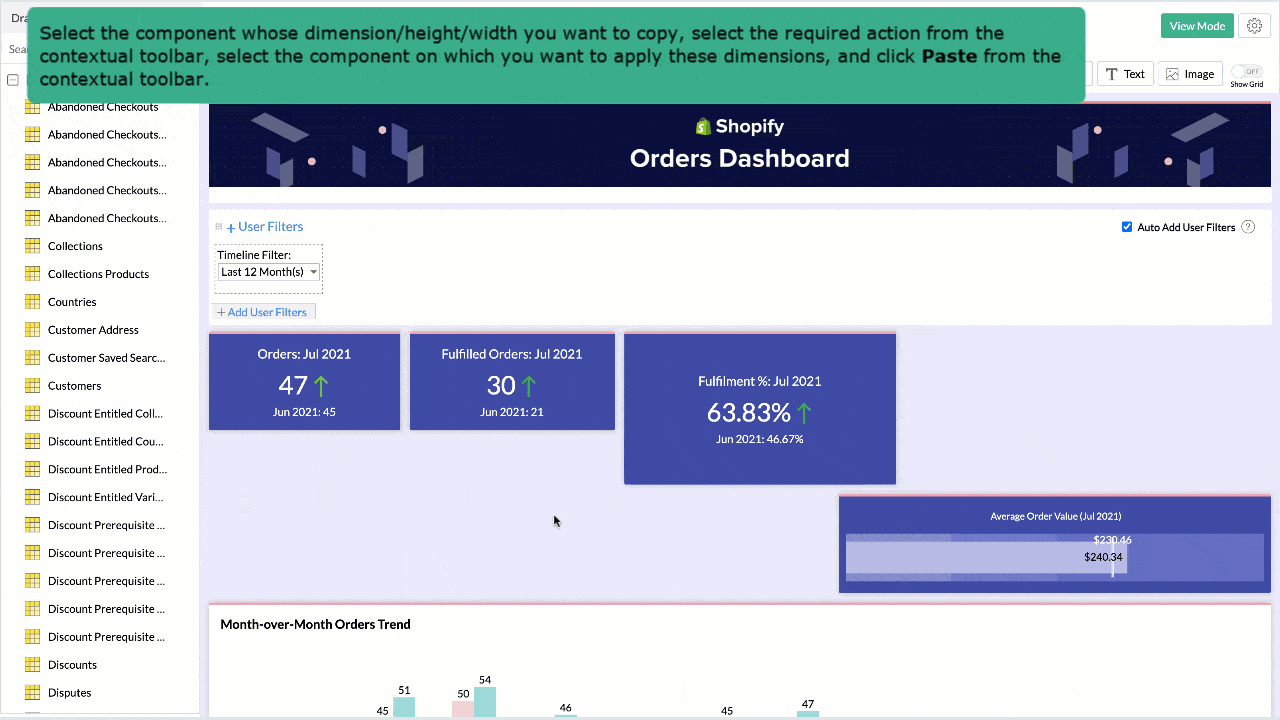Toggle the Show Grid switch
The image size is (1280, 720).
click(1246, 72)
